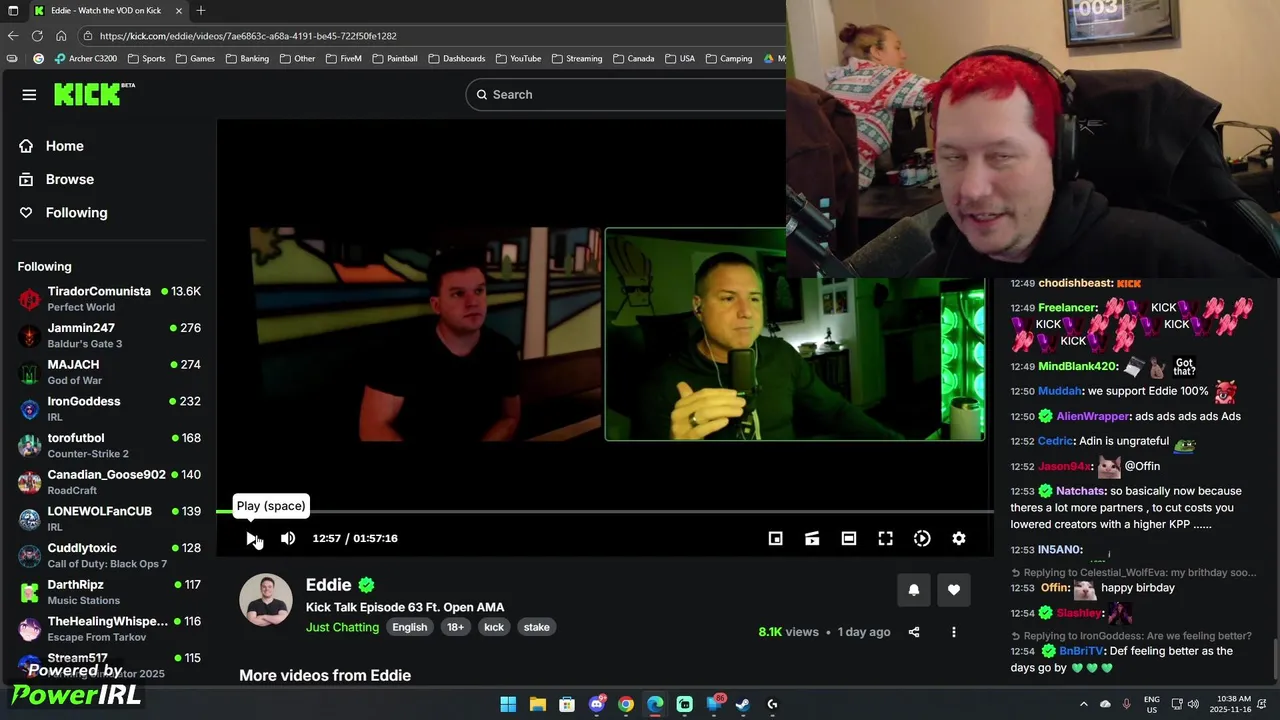
Task: Close the Eddie VOD browser tab
Action: (x=179, y=10)
